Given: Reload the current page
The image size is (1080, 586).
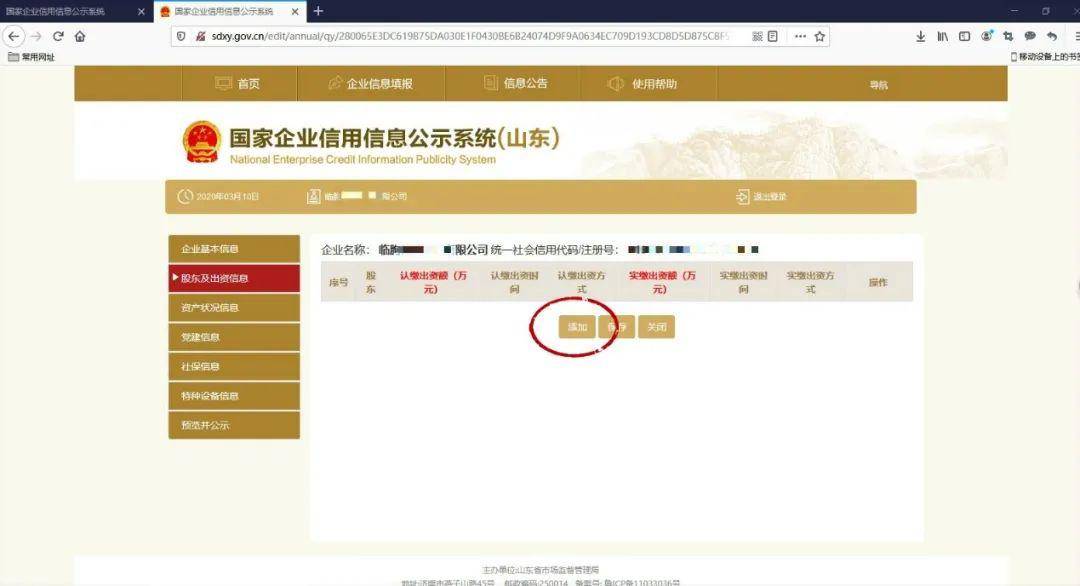Looking at the screenshot, I should pos(59,36).
